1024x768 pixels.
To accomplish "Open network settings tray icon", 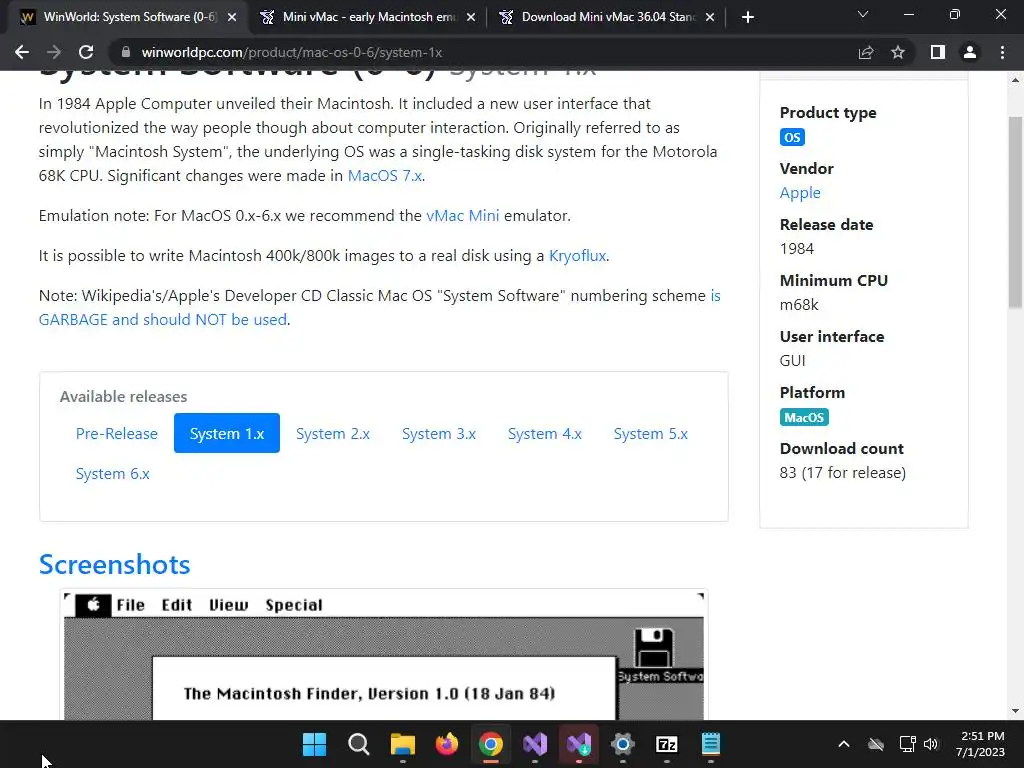I will click(907, 744).
